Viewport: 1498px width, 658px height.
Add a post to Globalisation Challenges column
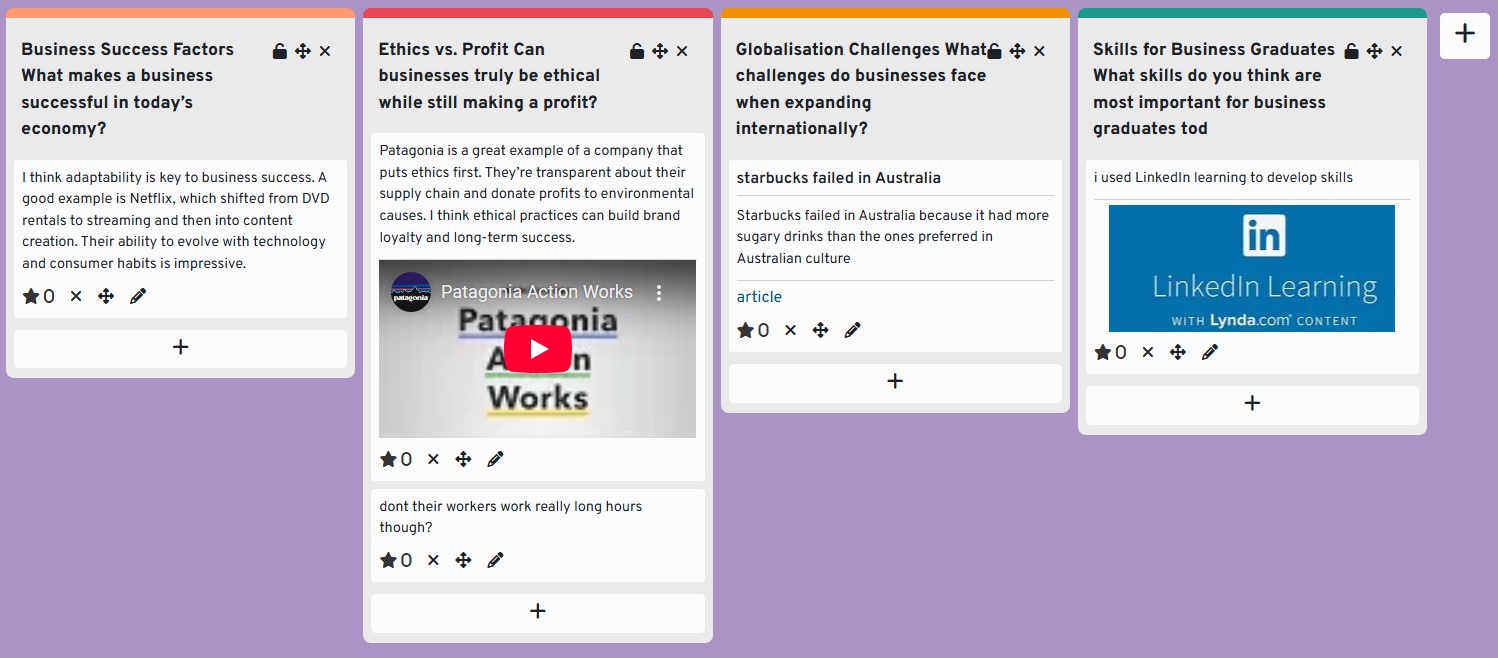(x=894, y=382)
